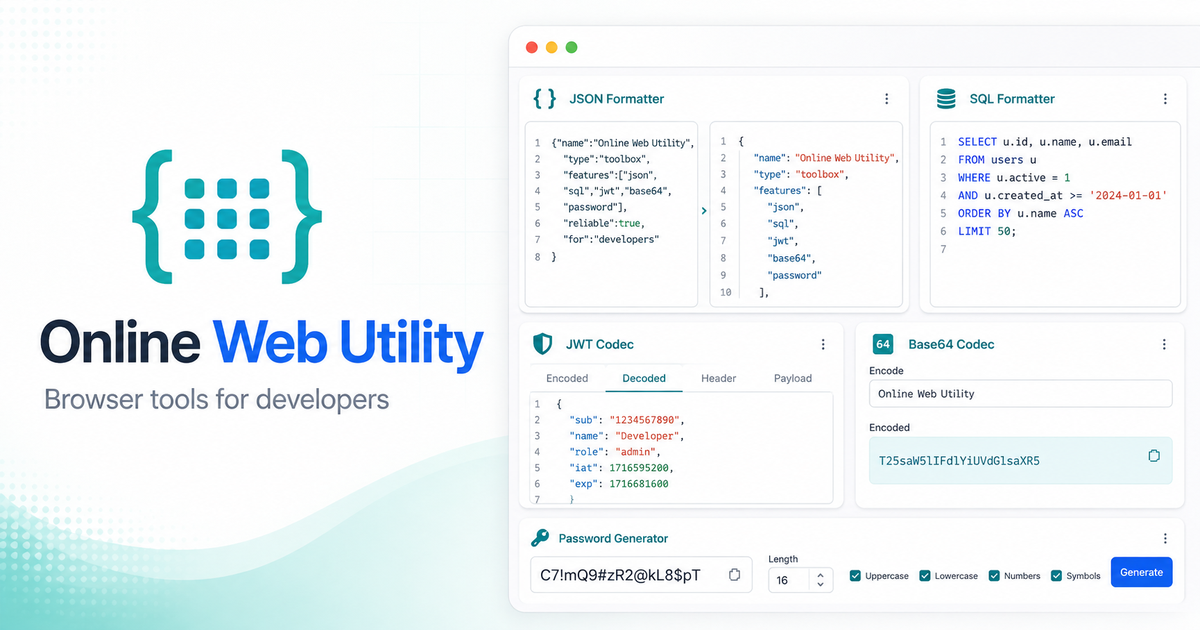This screenshot has width=1200, height=630.
Task: Click the arrow between JSON input and output
Action: [704, 210]
